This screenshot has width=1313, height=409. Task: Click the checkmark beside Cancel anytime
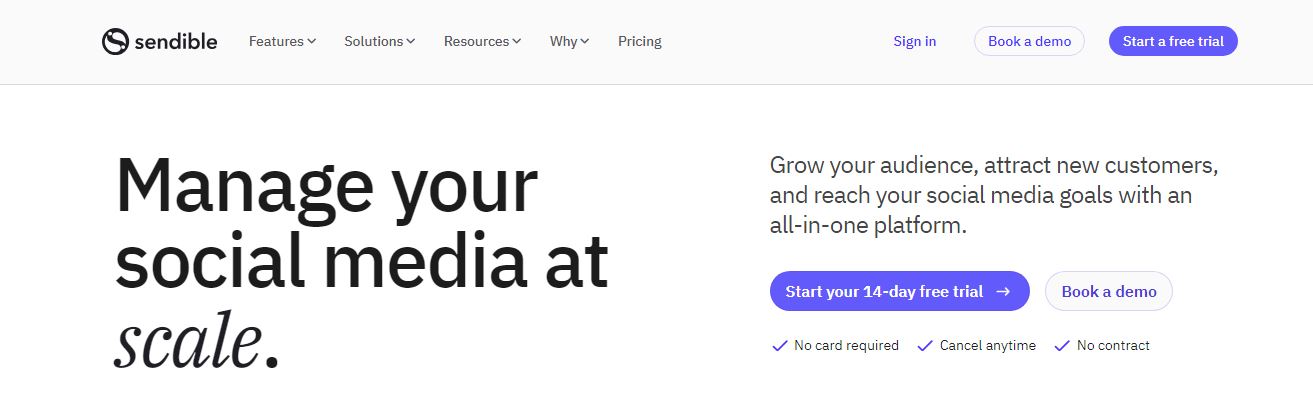point(925,346)
